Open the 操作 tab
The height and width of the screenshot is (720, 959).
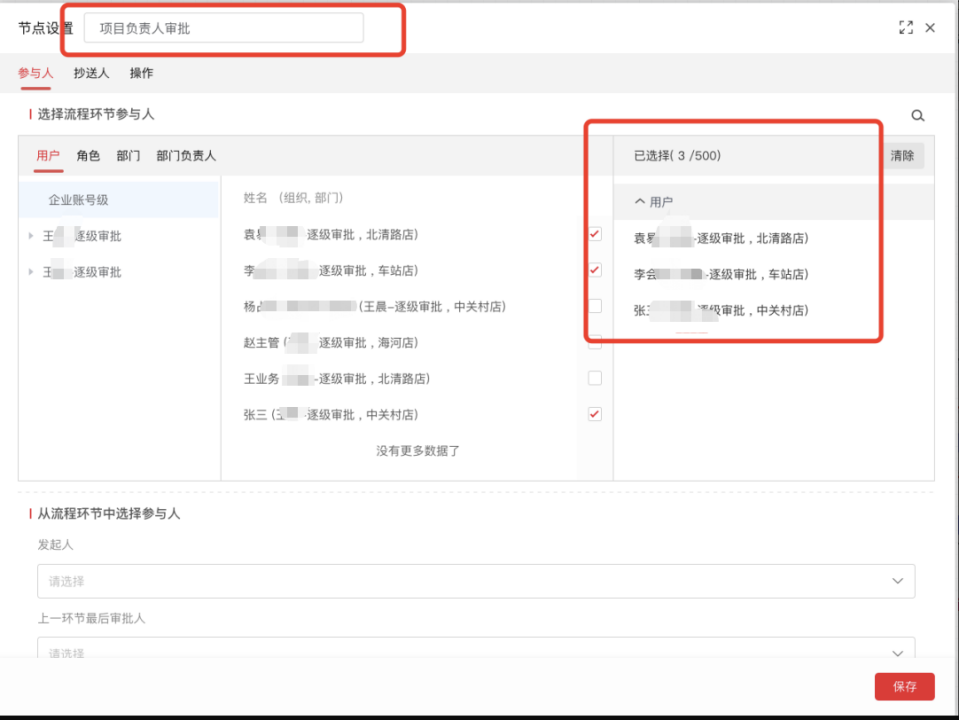point(141,73)
